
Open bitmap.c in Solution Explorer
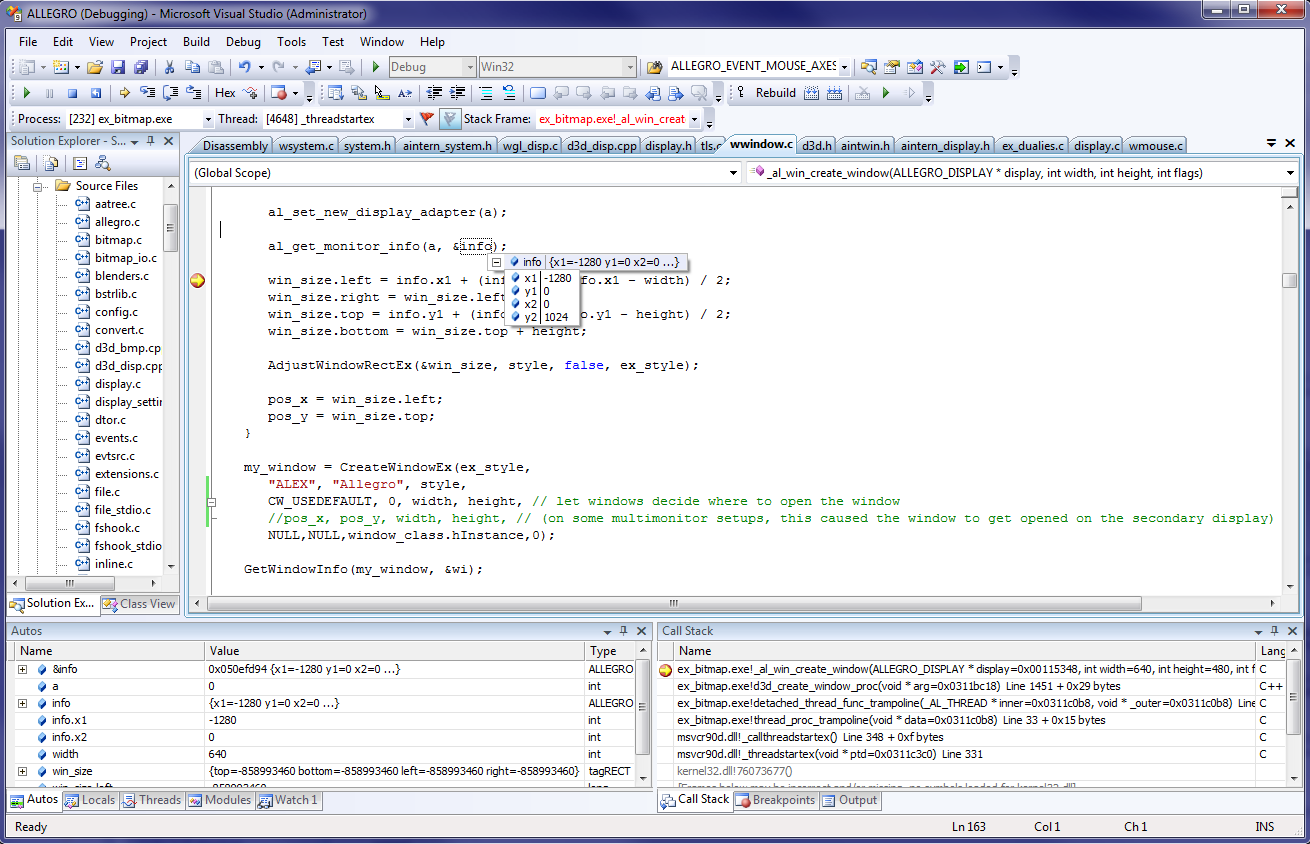(x=118, y=240)
